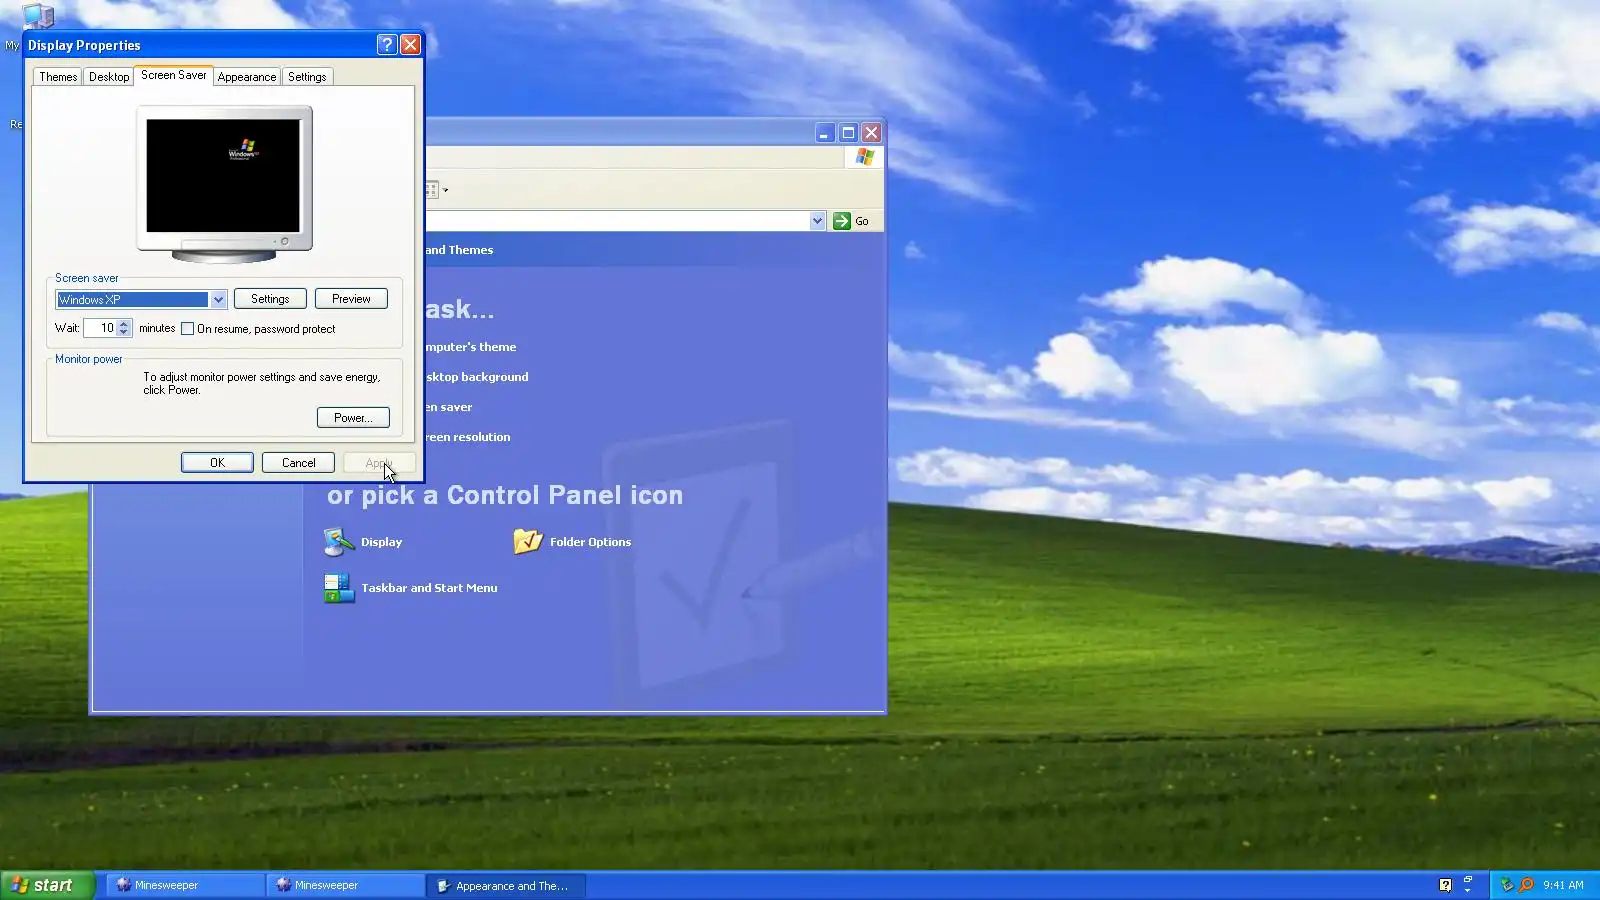Viewport: 1600px width, 900px height.
Task: Open the Views button dropdown arrow
Action: 446,190
